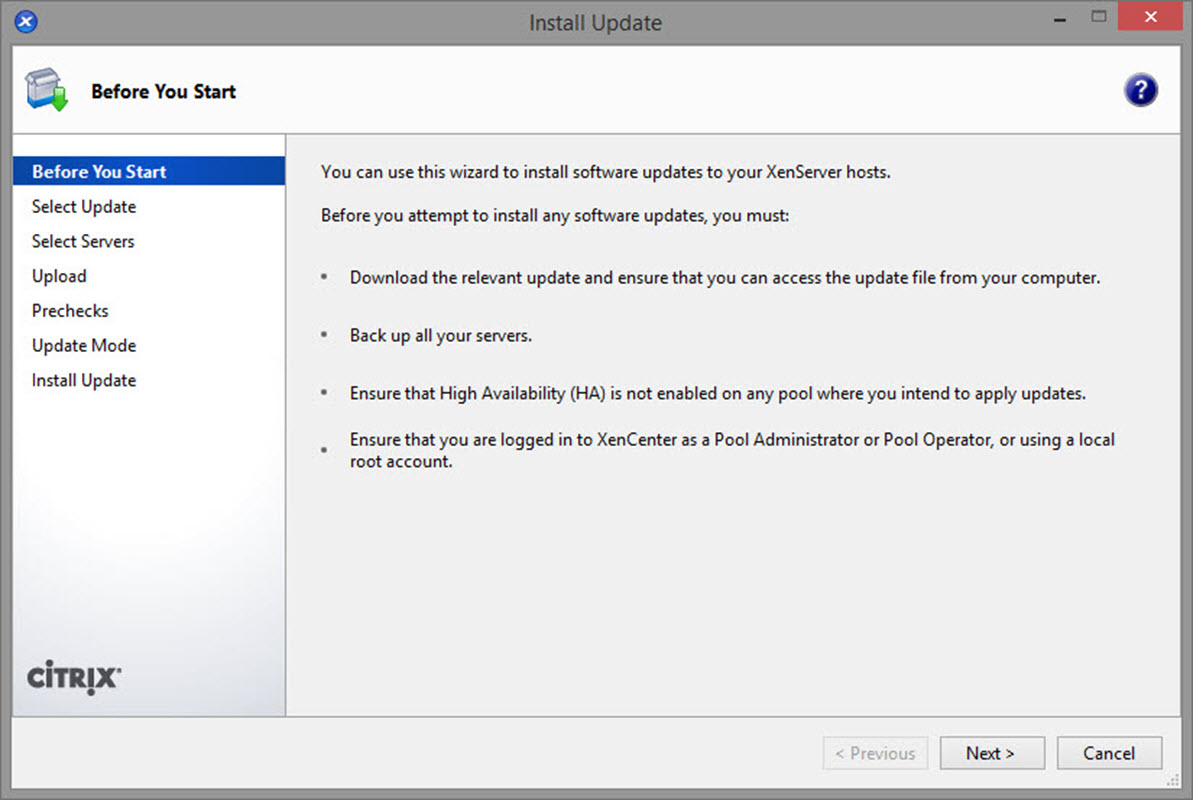Viewport: 1193px width, 800px height.
Task: Jump to the Upload step
Action: (x=59, y=276)
